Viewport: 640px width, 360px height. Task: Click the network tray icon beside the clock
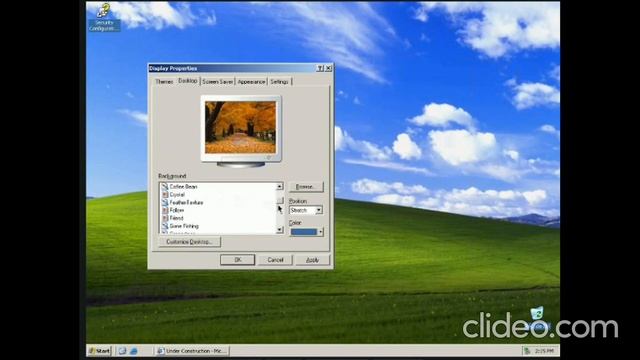point(527,351)
